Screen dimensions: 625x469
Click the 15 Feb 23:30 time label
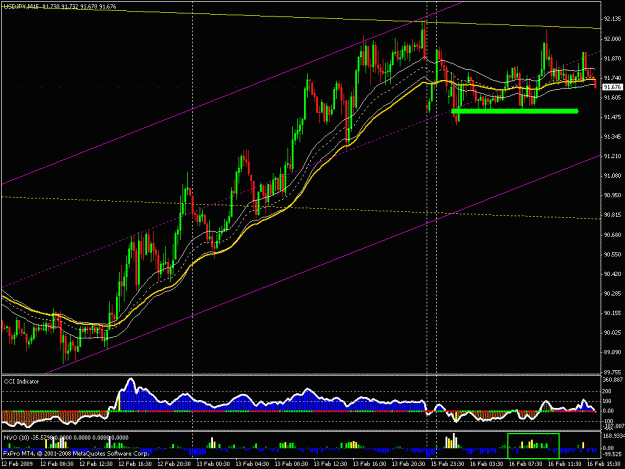tap(448, 464)
